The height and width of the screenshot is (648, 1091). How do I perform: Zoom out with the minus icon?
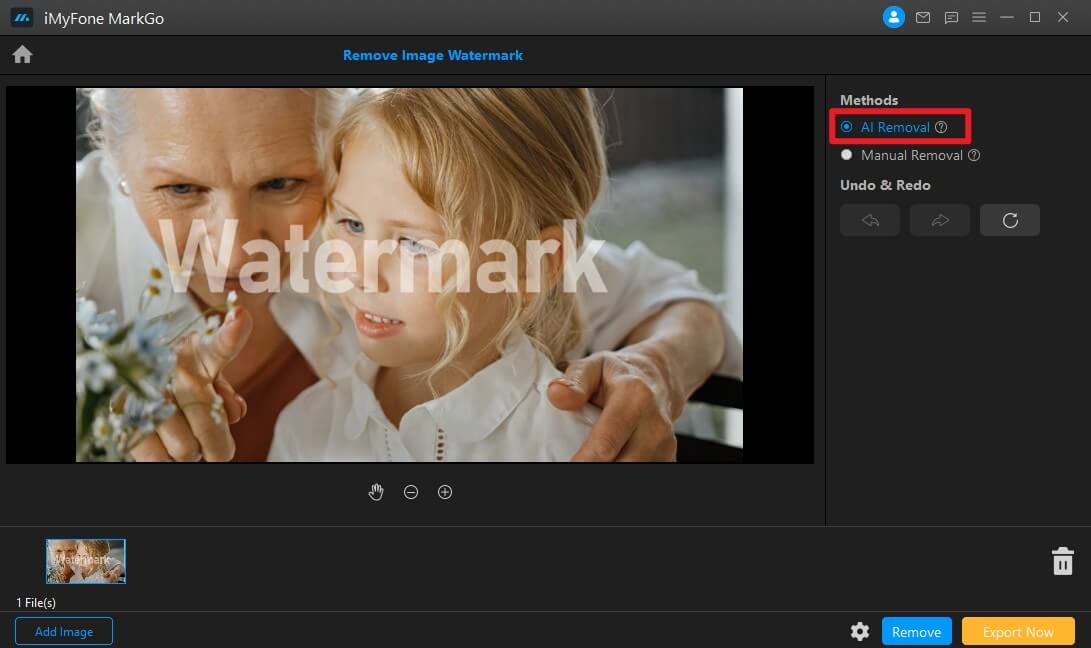click(411, 492)
